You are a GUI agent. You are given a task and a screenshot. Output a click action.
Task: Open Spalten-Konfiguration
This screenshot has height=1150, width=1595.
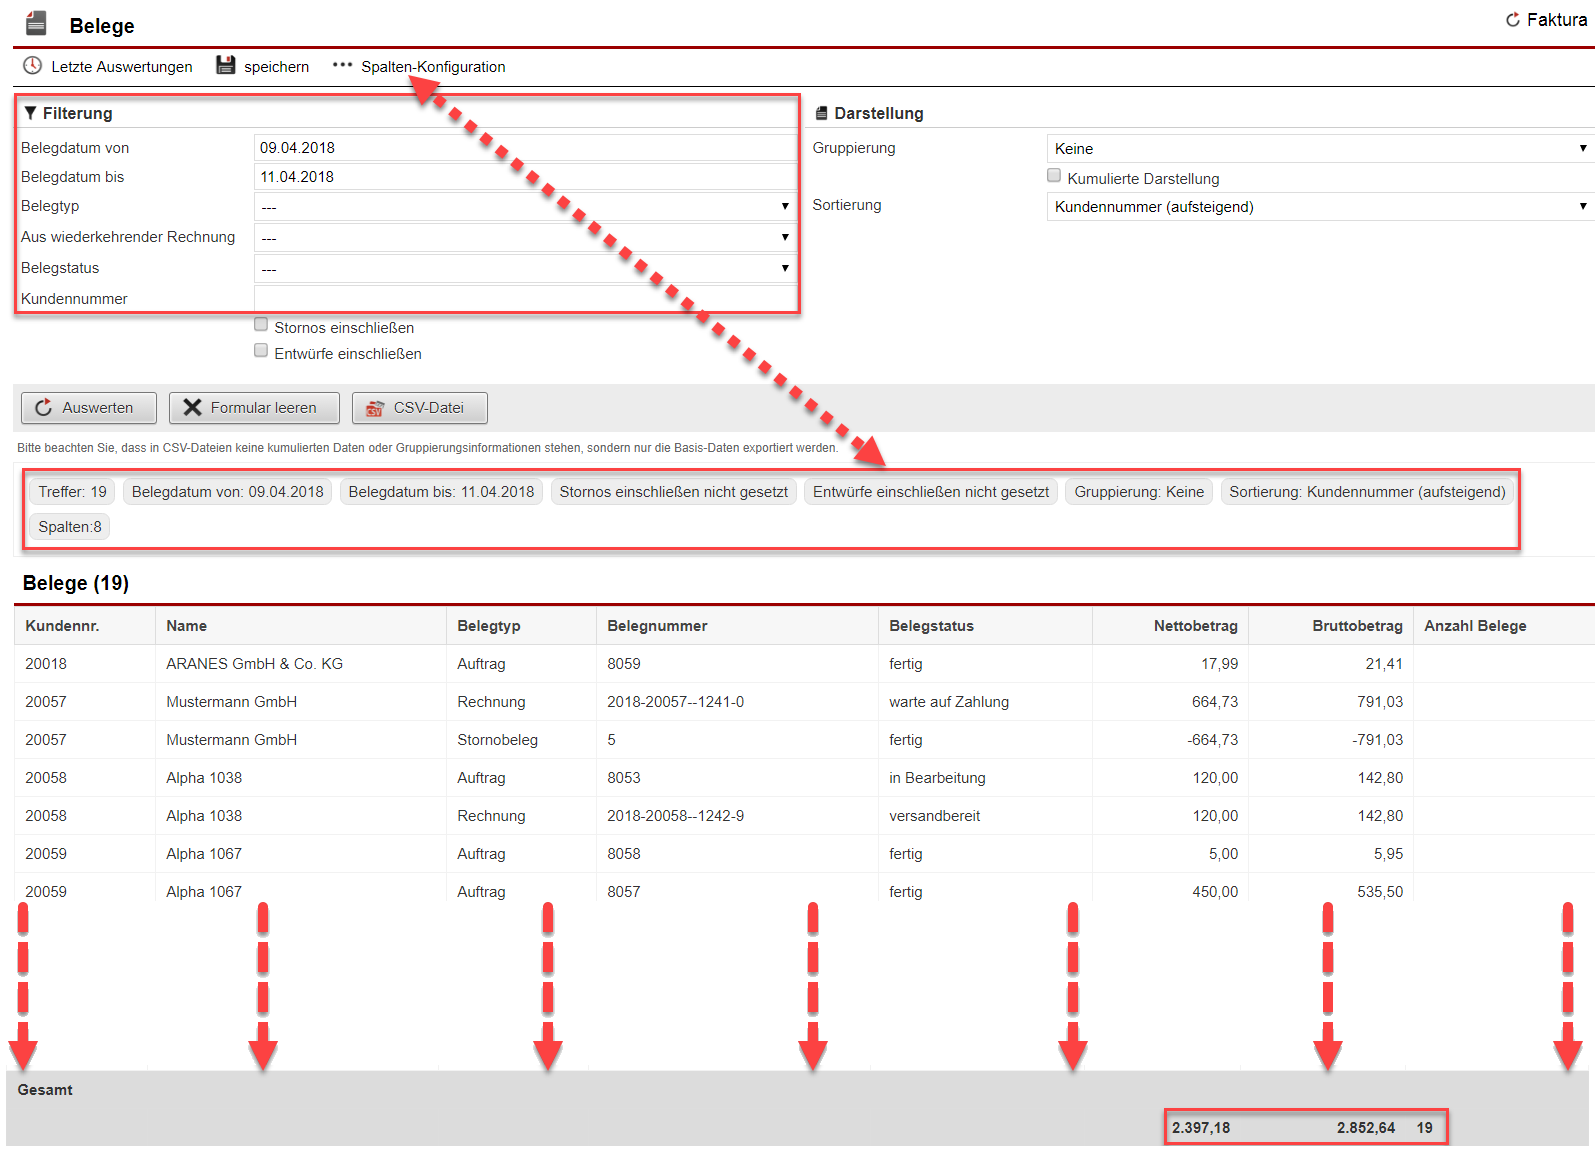[433, 67]
